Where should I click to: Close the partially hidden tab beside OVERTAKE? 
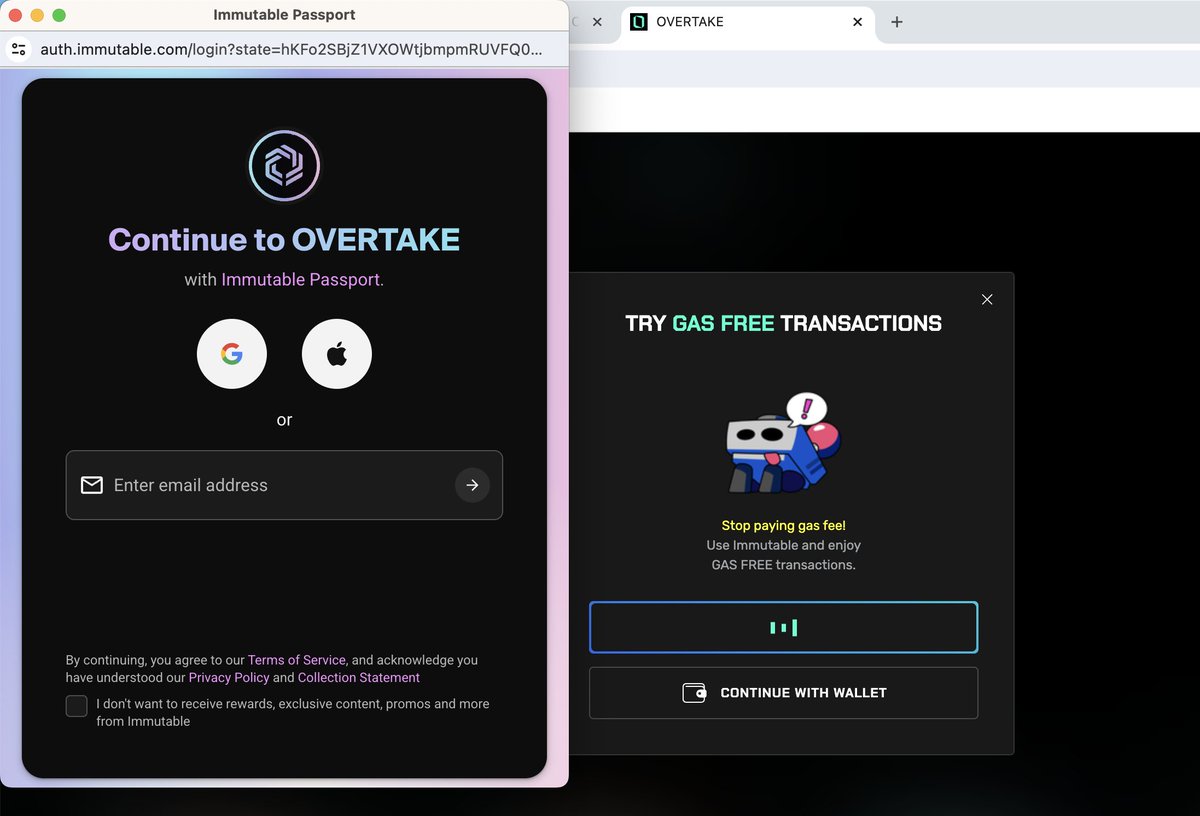(x=597, y=22)
